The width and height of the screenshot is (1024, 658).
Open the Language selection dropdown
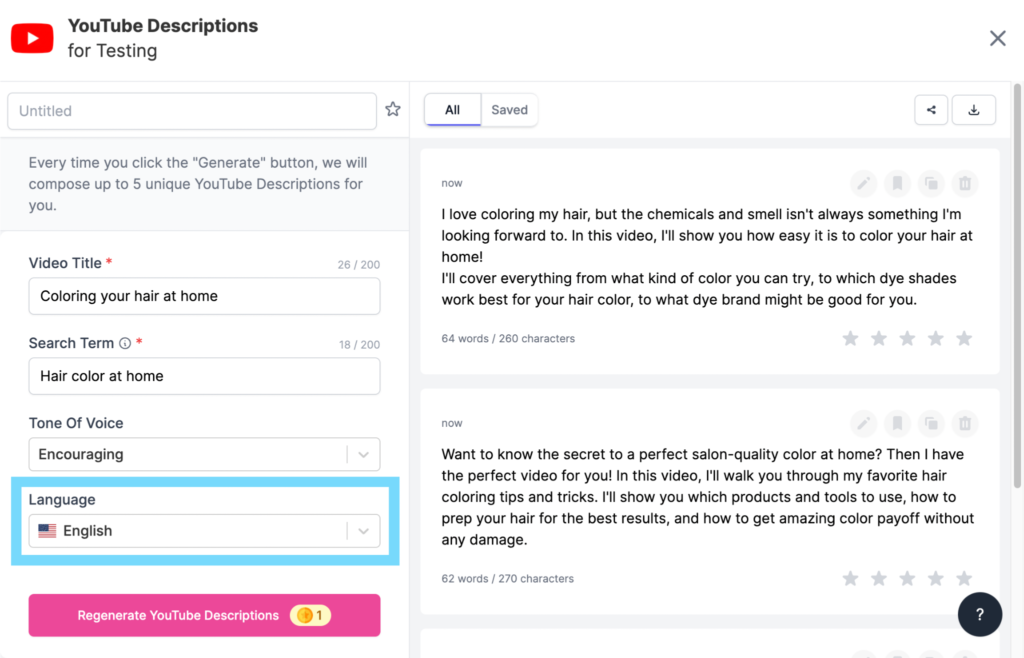tap(365, 530)
